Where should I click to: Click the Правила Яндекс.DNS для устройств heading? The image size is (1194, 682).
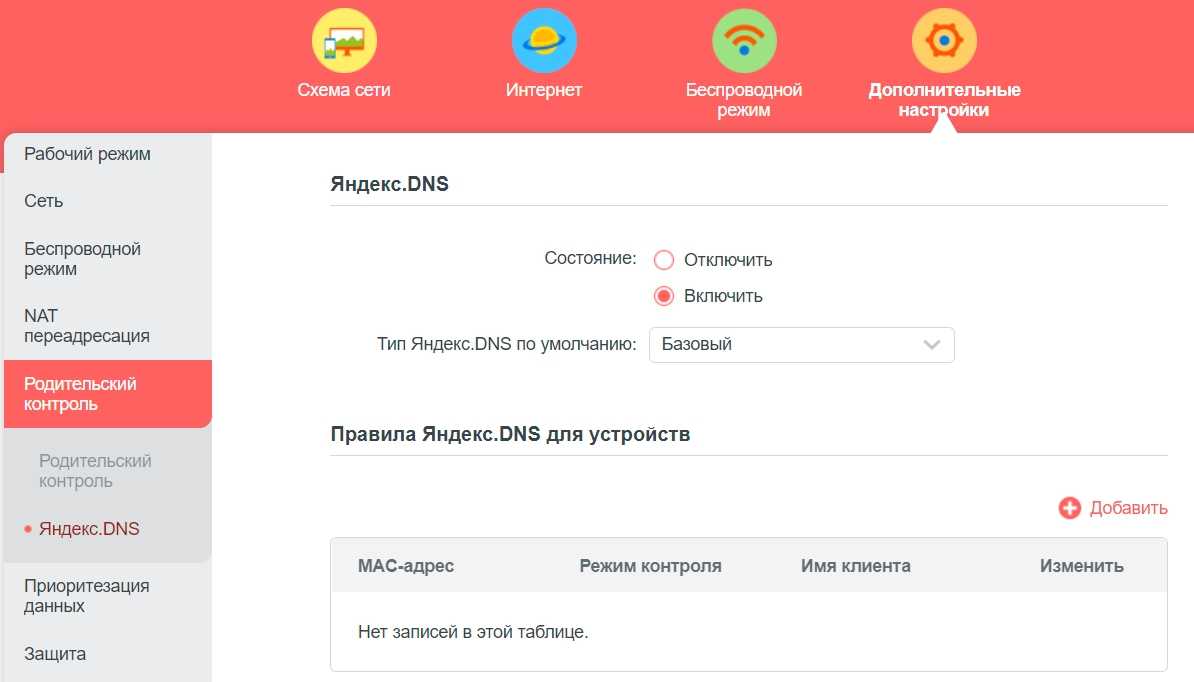tap(510, 434)
